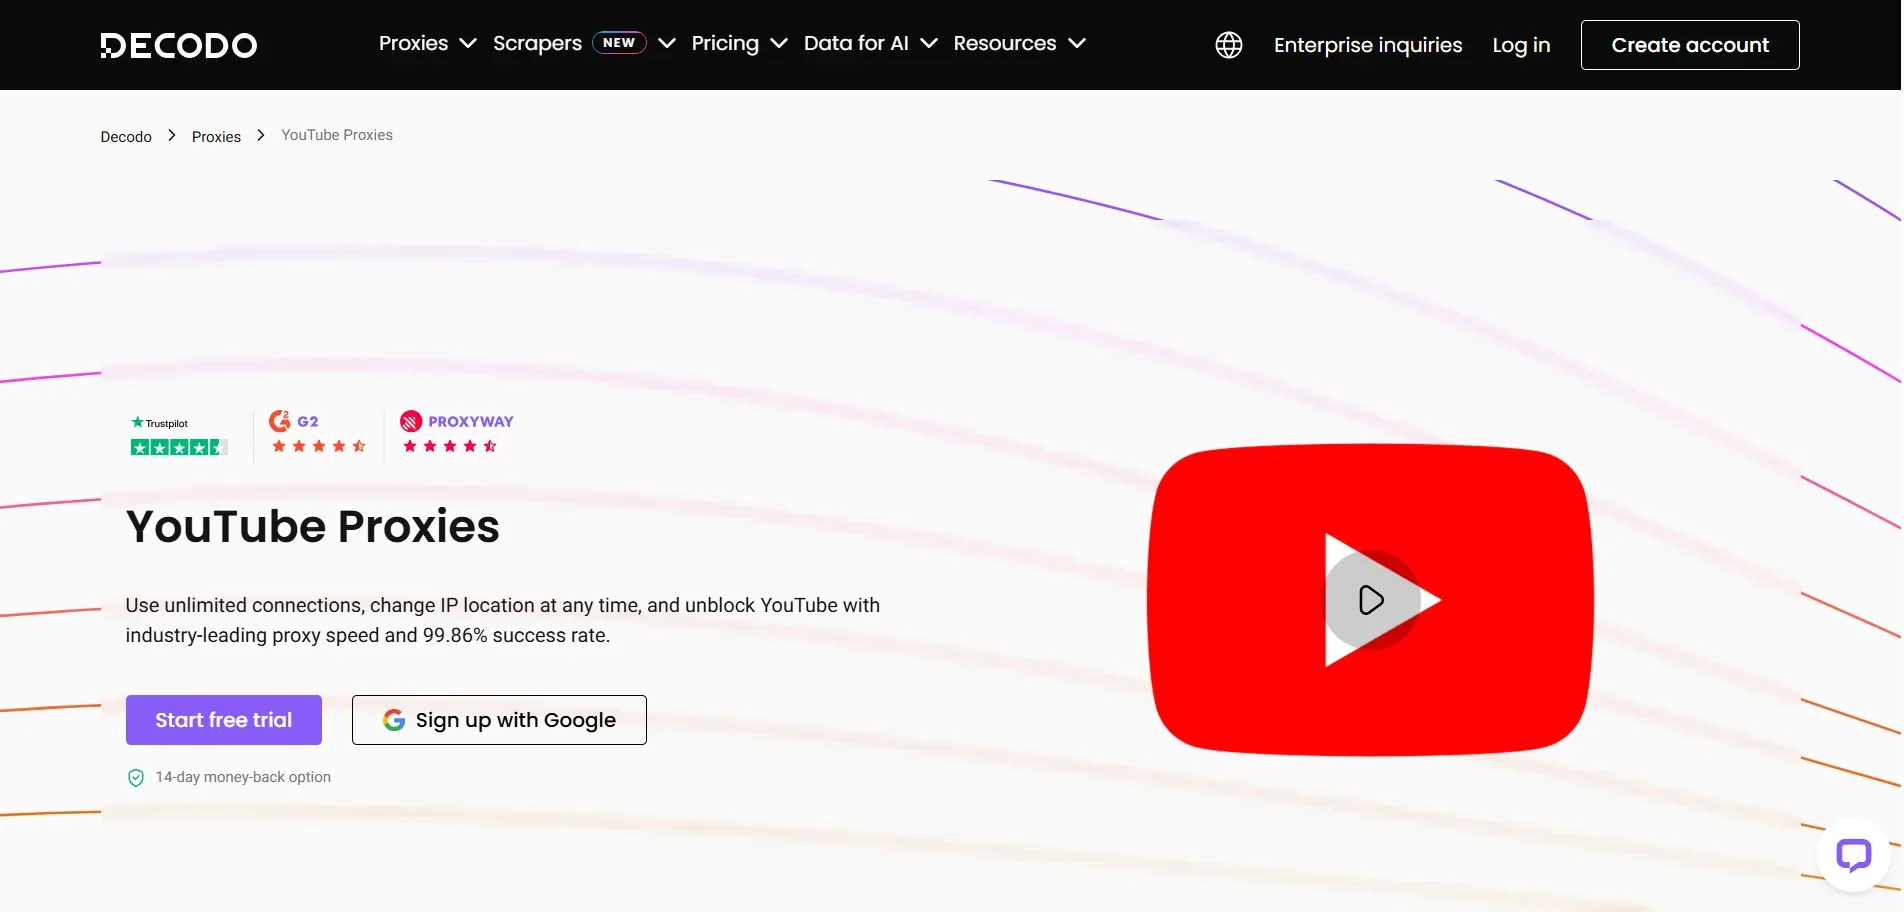Go to Enterprise inquiries
This screenshot has height=912, width=1904.
(1368, 45)
